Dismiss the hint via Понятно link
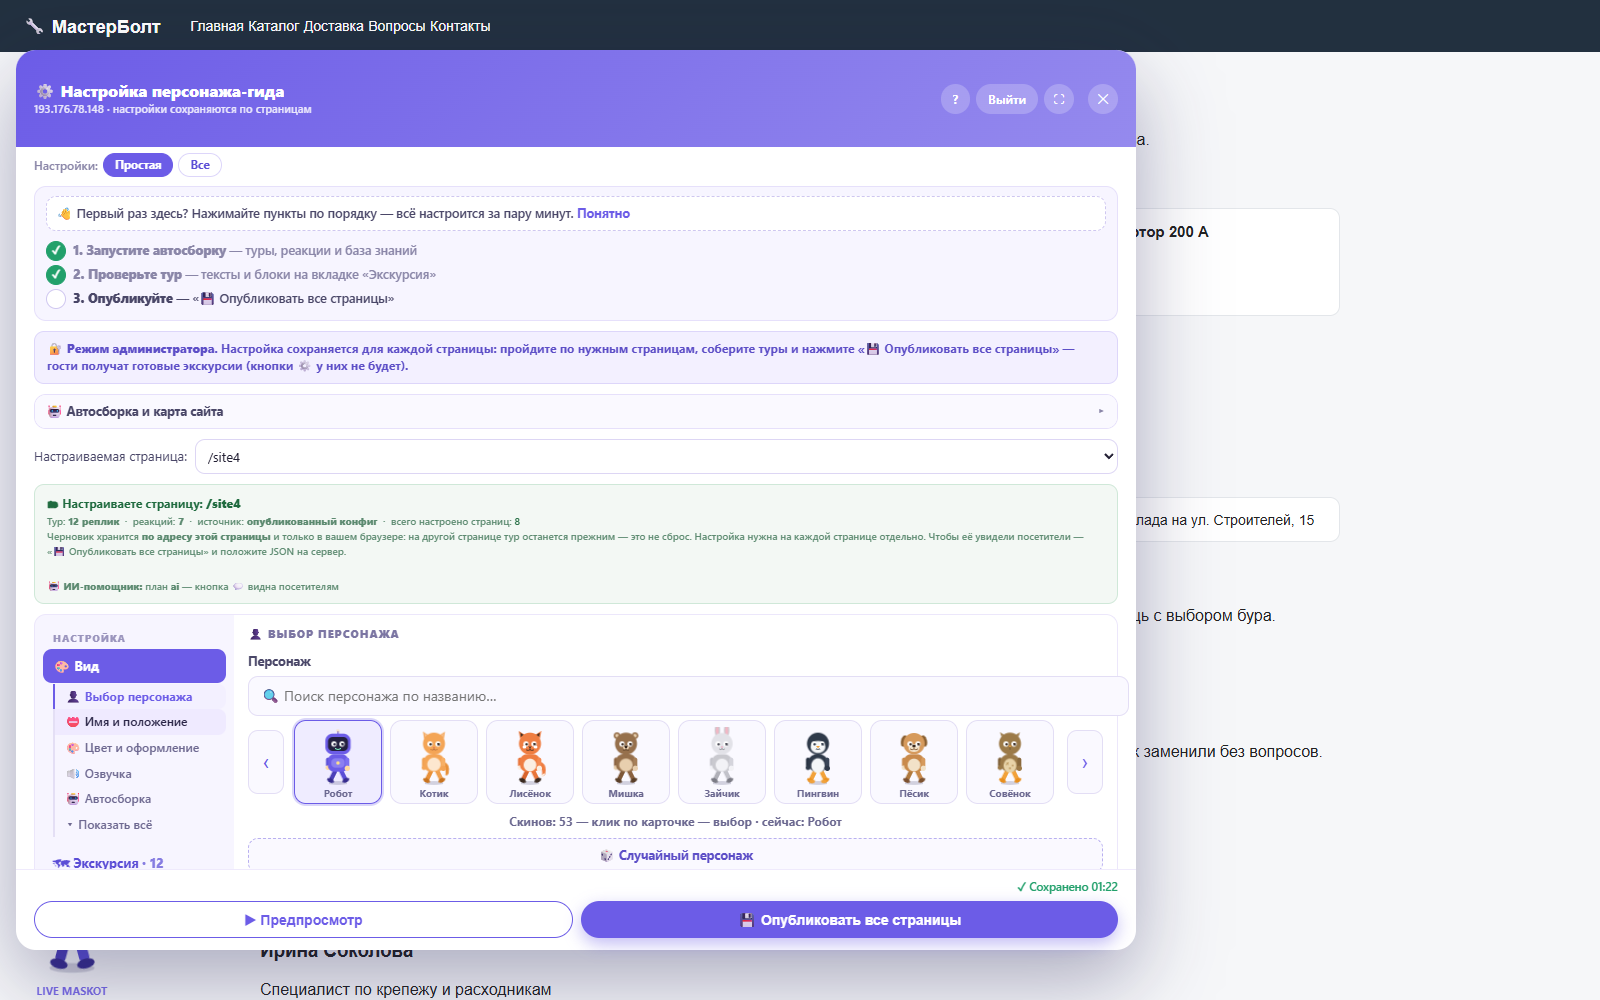Viewport: 1600px width, 1000px height. pyautogui.click(x=603, y=213)
